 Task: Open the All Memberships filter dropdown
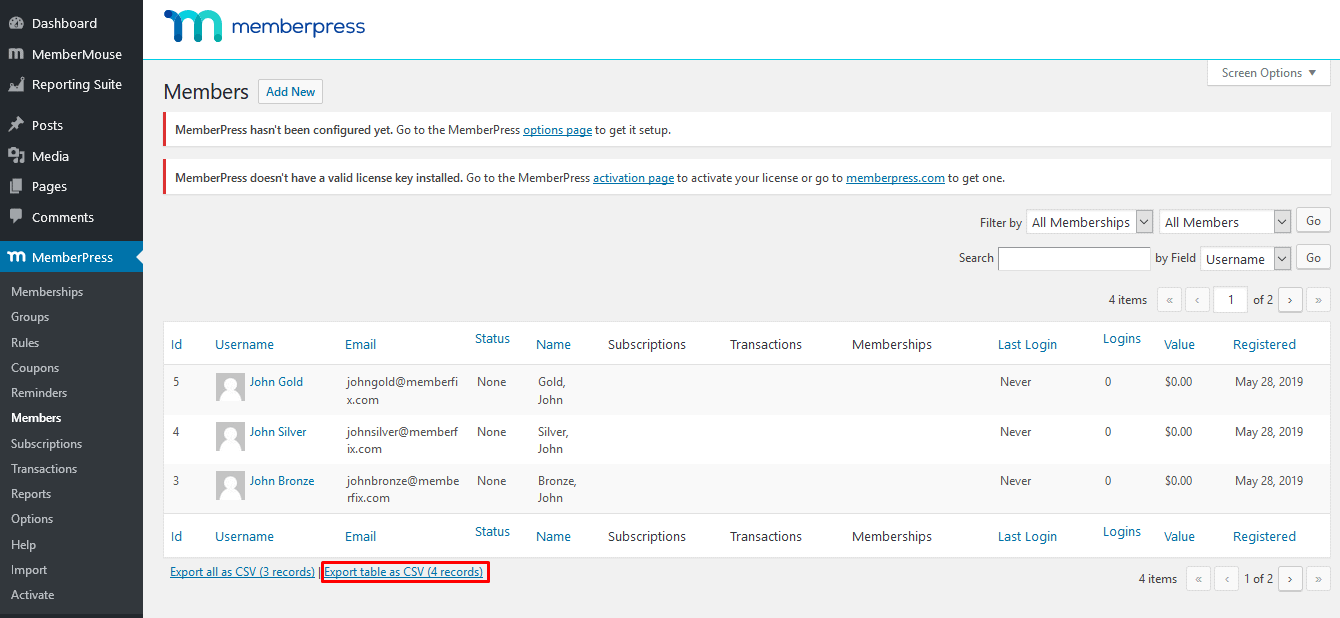[x=1089, y=222]
